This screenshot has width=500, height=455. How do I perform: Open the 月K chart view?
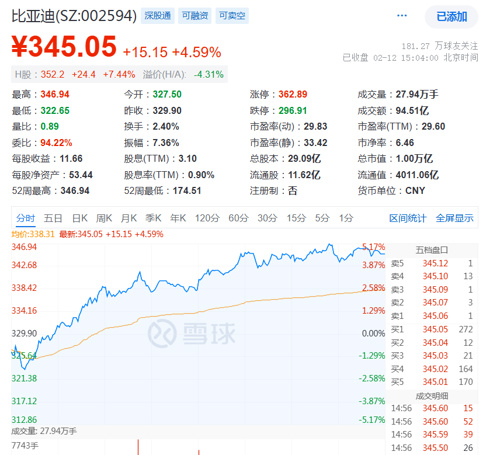pos(129,218)
